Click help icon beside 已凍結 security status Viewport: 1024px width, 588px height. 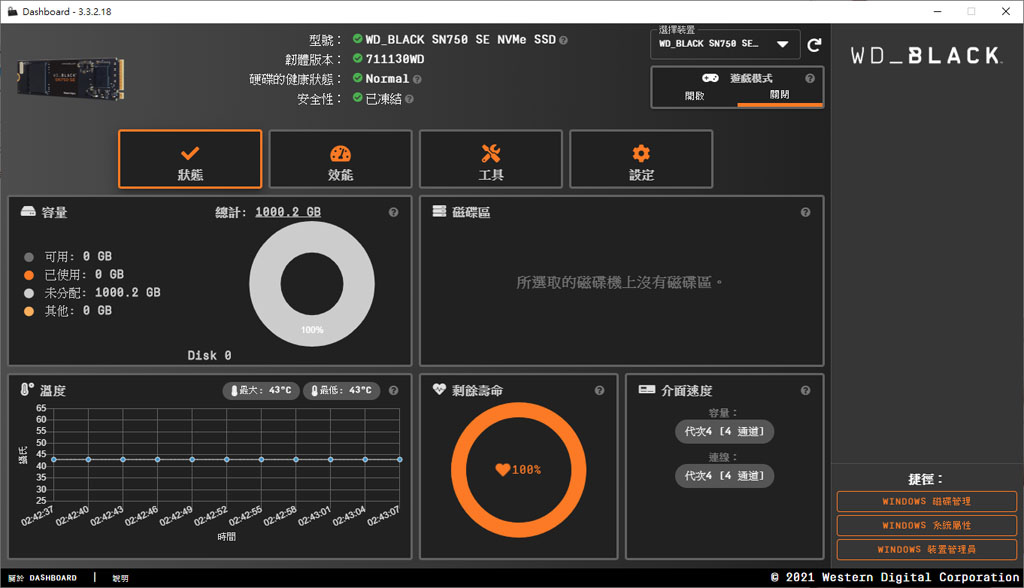[409, 99]
